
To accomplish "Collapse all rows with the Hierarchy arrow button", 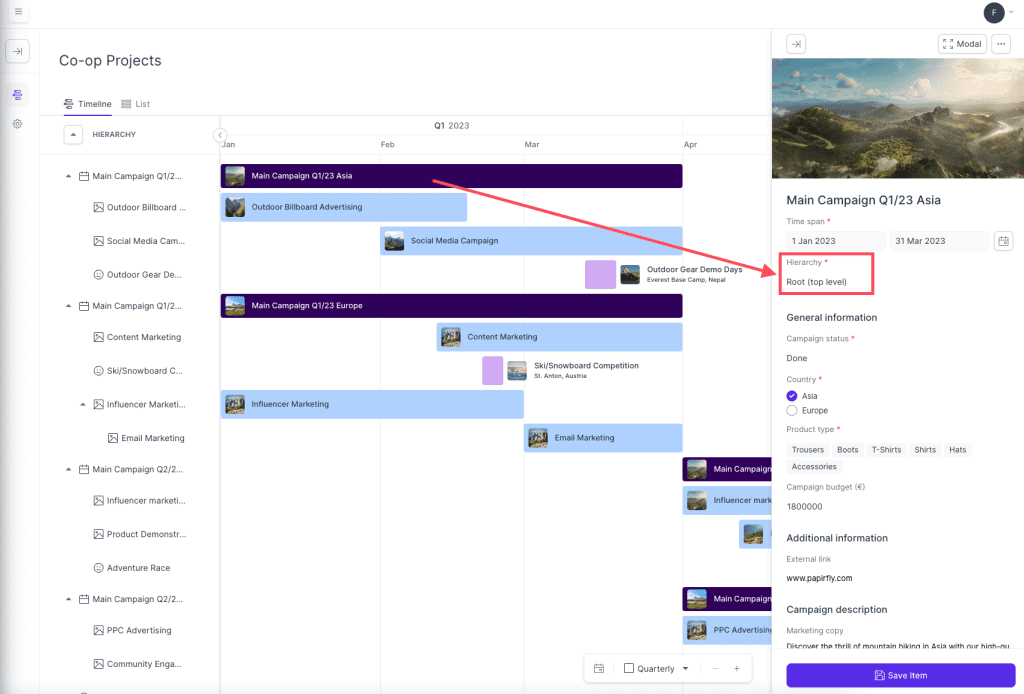I will point(73,134).
